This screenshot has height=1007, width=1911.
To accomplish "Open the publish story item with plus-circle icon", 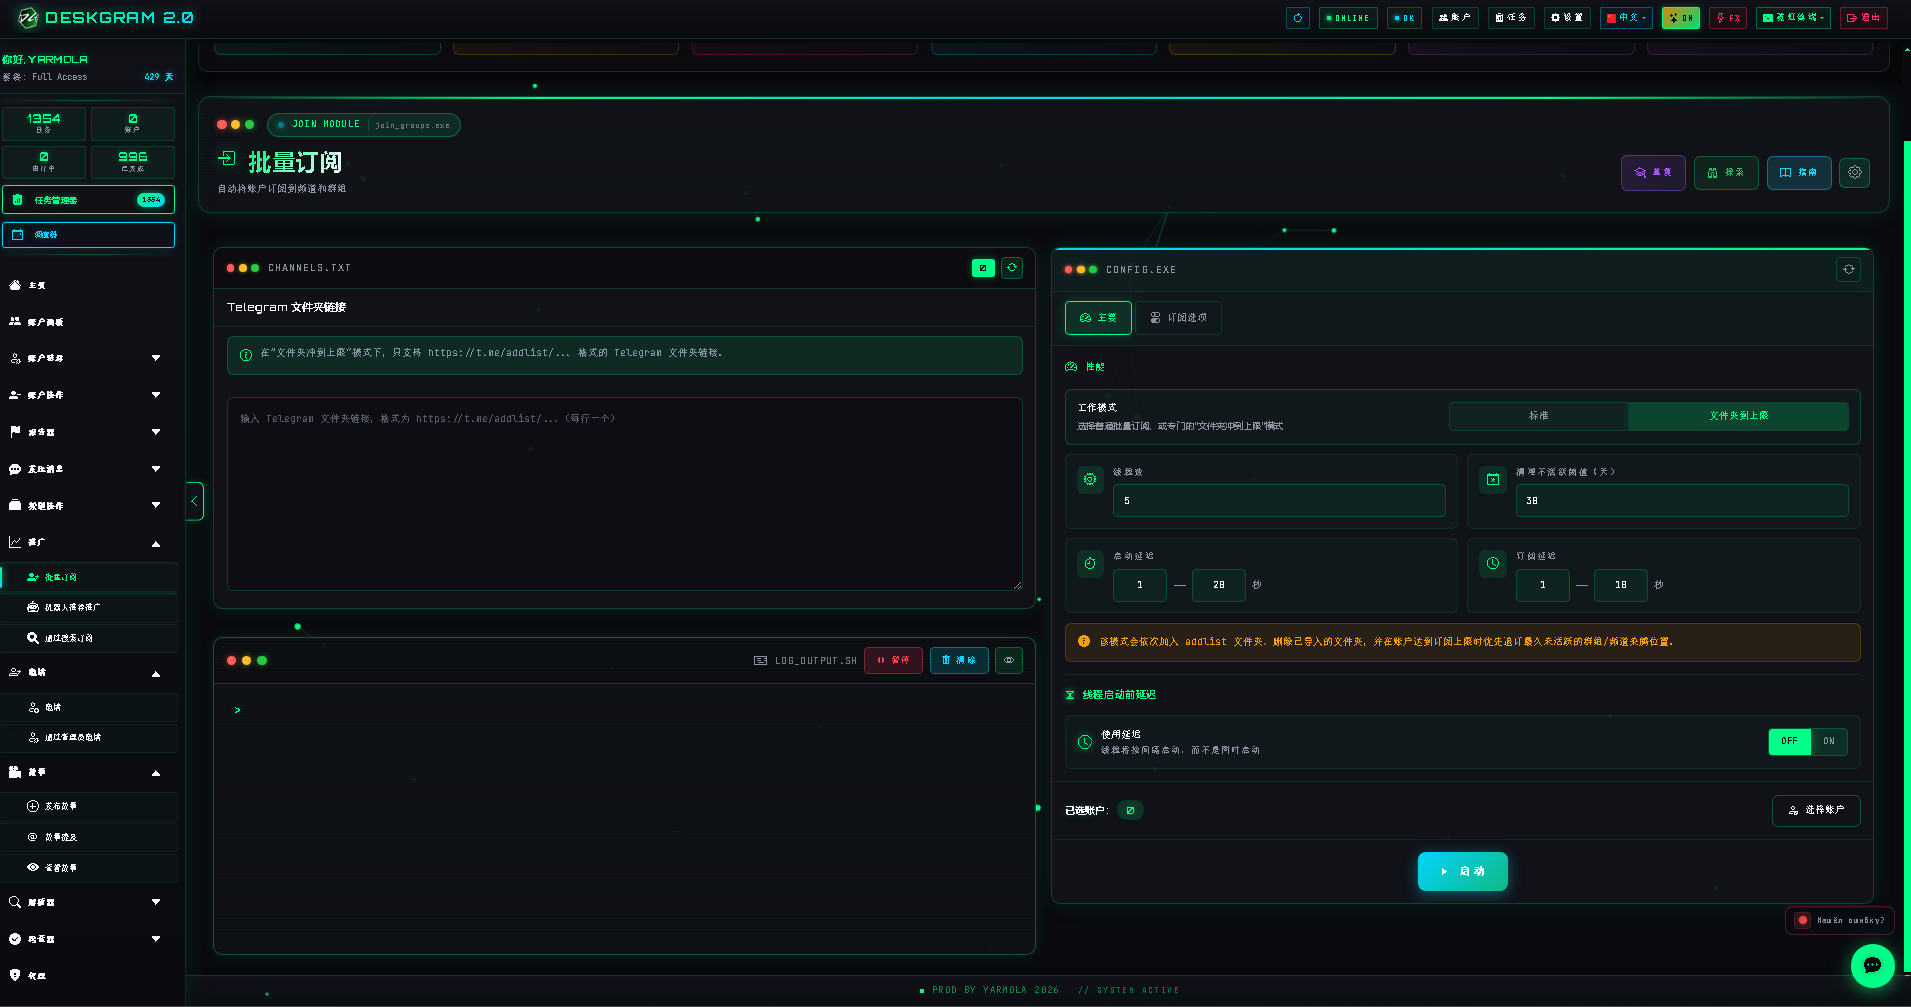I will point(90,806).
